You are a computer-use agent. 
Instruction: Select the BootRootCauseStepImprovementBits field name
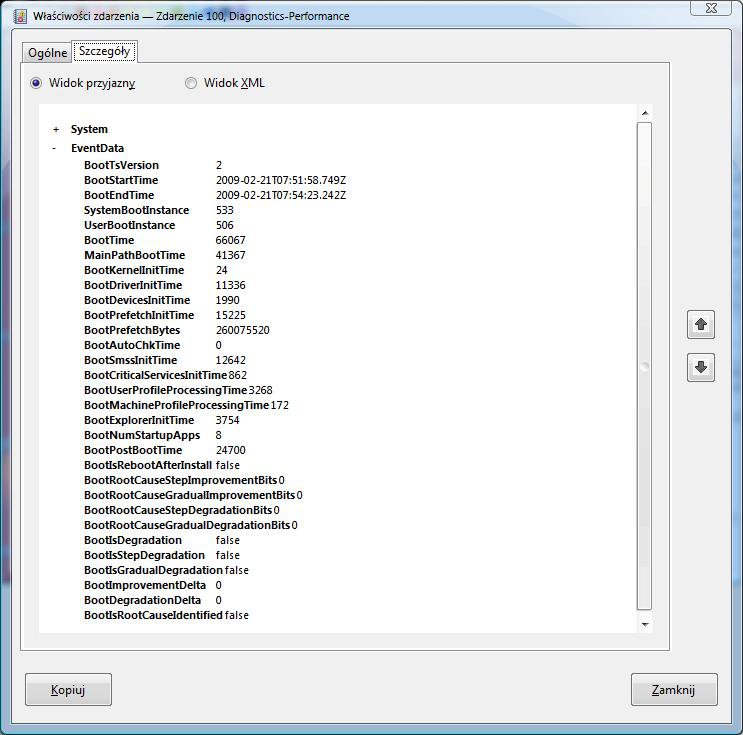pyautogui.click(x=180, y=481)
